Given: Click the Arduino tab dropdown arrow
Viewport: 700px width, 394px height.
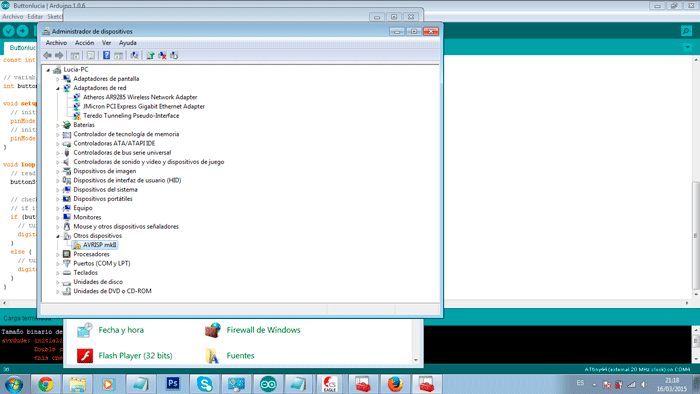Looking at the screenshot, I should tap(688, 47).
